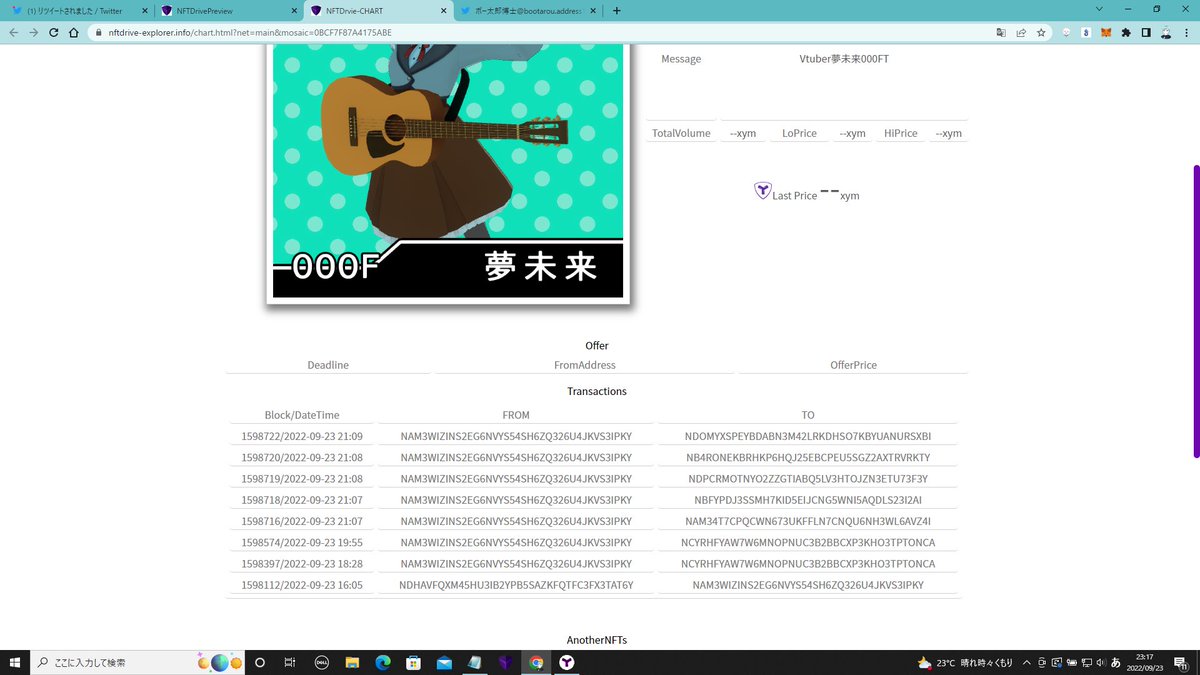Select row 1598574/2022-09-23 19:55
This screenshot has height=675, width=1200.
coord(594,542)
